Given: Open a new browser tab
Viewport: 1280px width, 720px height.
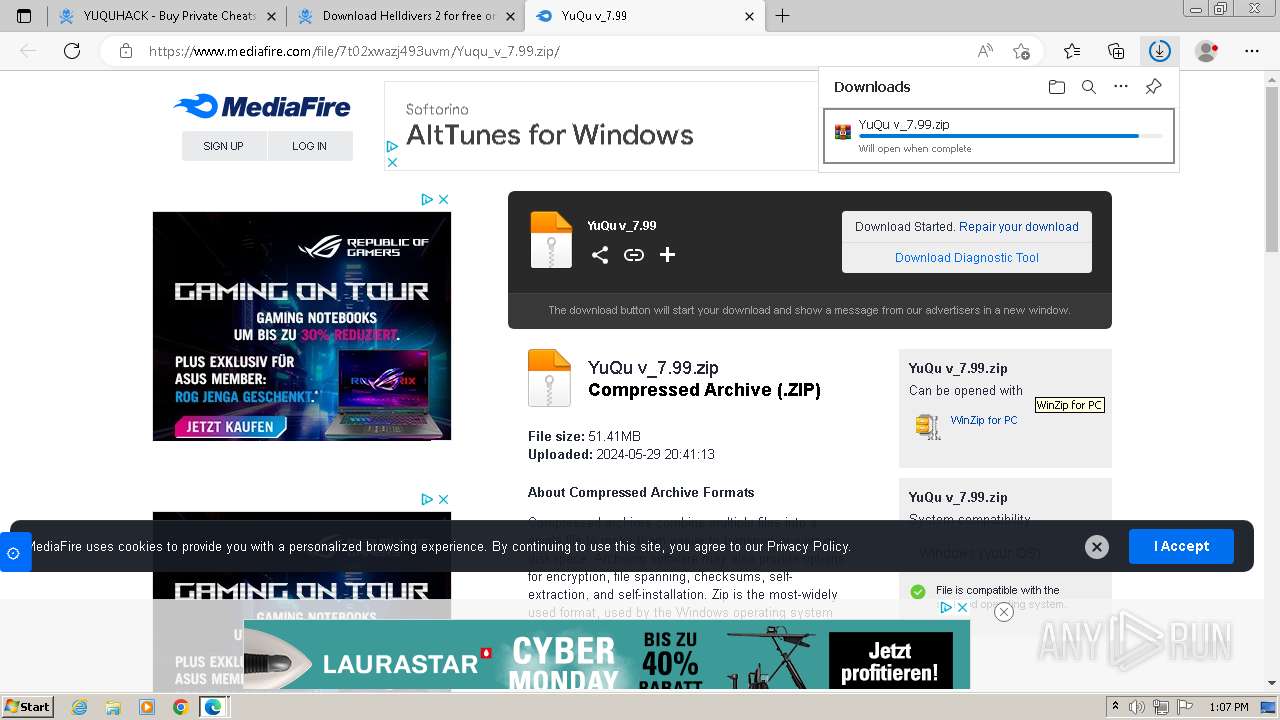Looking at the screenshot, I should click(783, 16).
